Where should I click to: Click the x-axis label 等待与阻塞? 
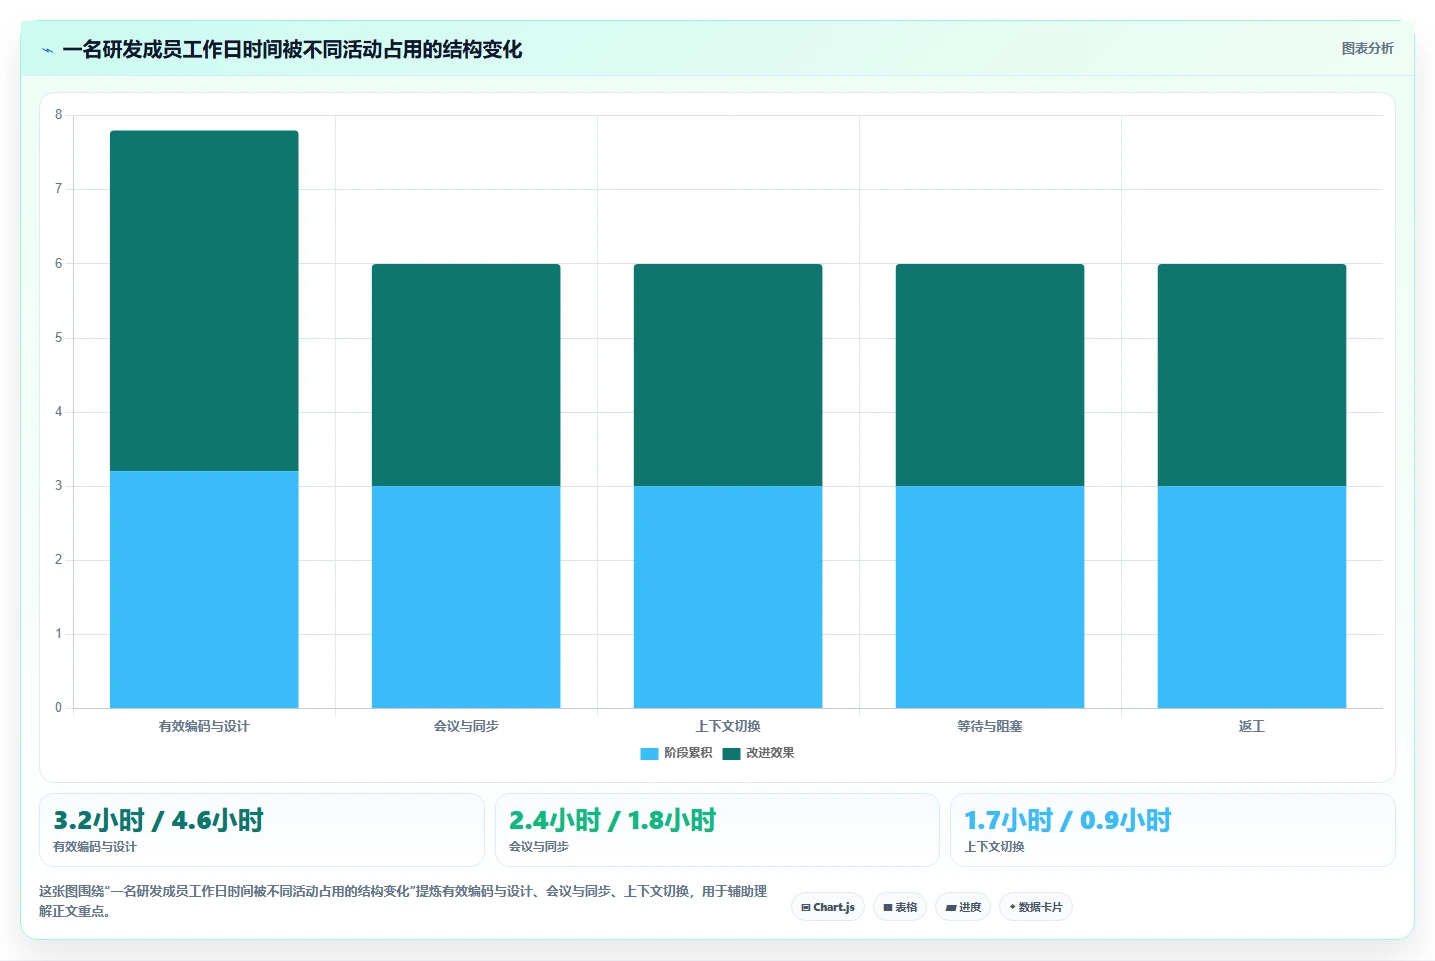click(x=990, y=726)
